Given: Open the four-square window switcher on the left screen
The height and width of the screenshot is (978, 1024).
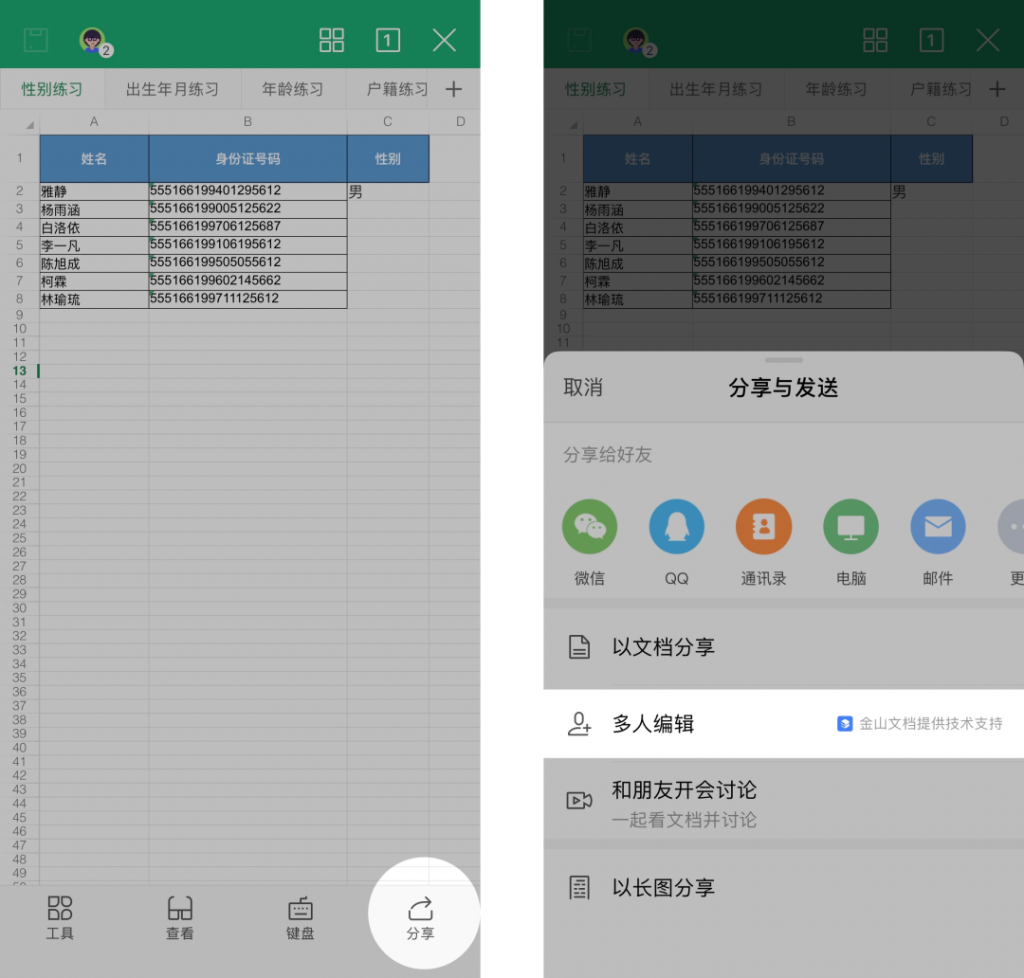Looking at the screenshot, I should tap(331, 40).
